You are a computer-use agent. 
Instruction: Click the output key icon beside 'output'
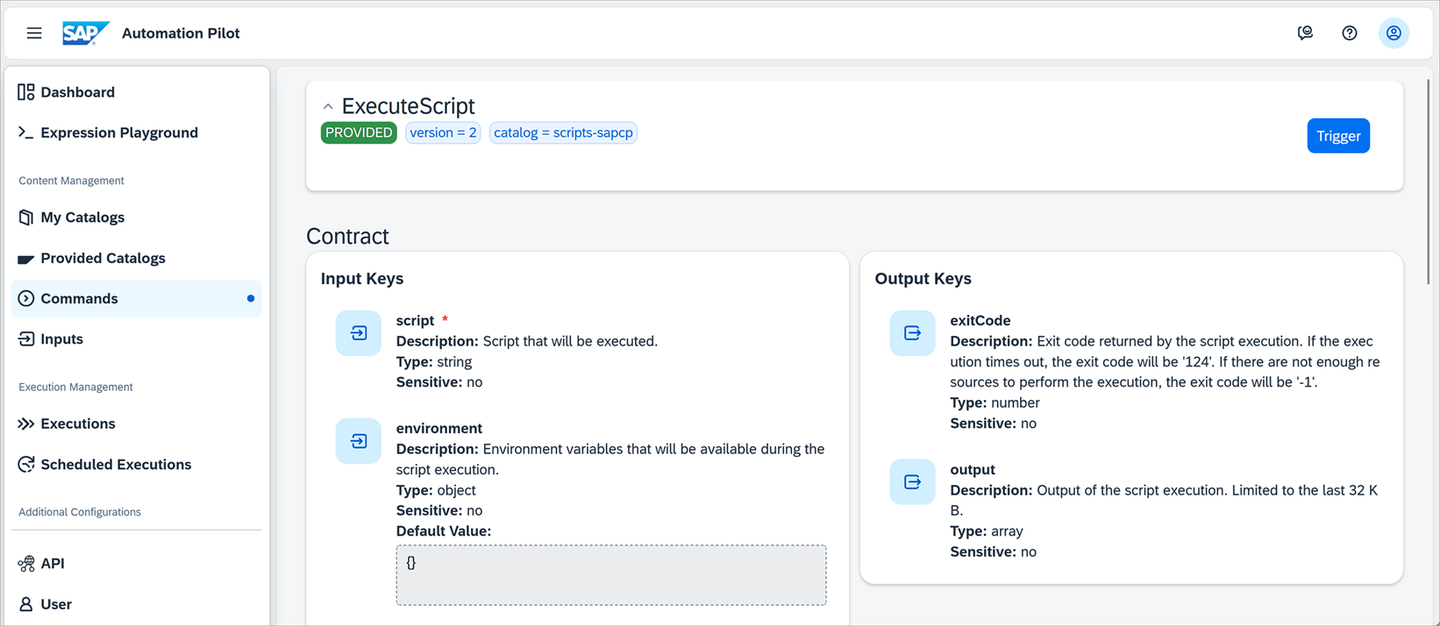(x=912, y=482)
